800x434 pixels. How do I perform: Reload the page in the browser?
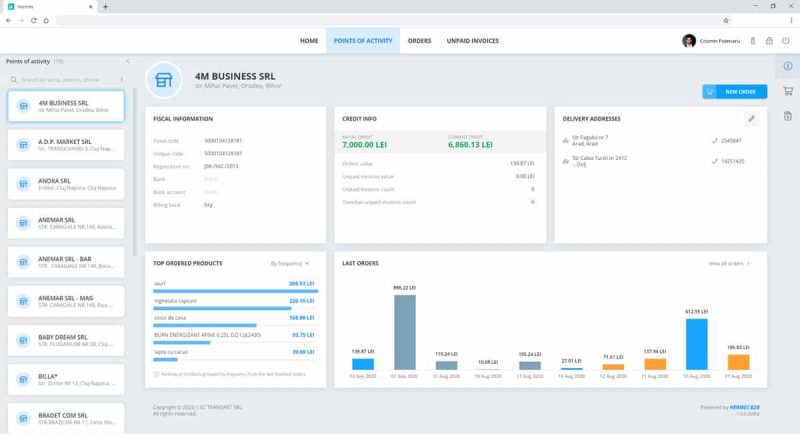pos(33,20)
